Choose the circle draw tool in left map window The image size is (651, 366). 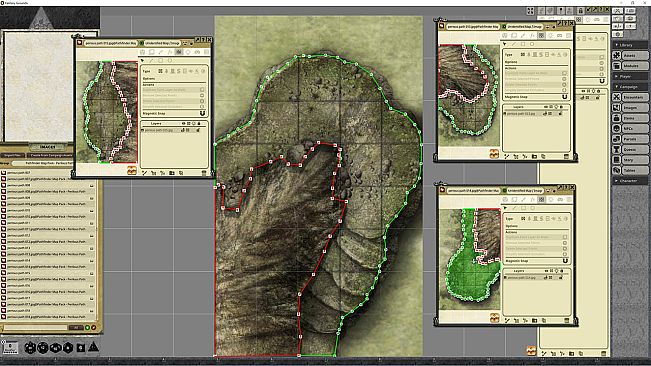coord(169,61)
